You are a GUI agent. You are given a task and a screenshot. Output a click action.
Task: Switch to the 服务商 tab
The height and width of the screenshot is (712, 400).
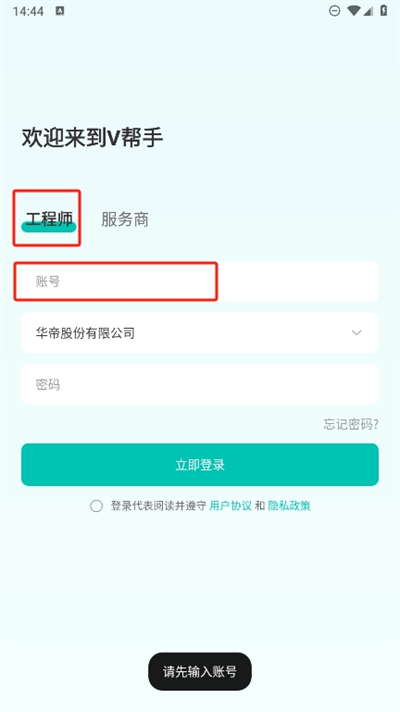[125, 220]
